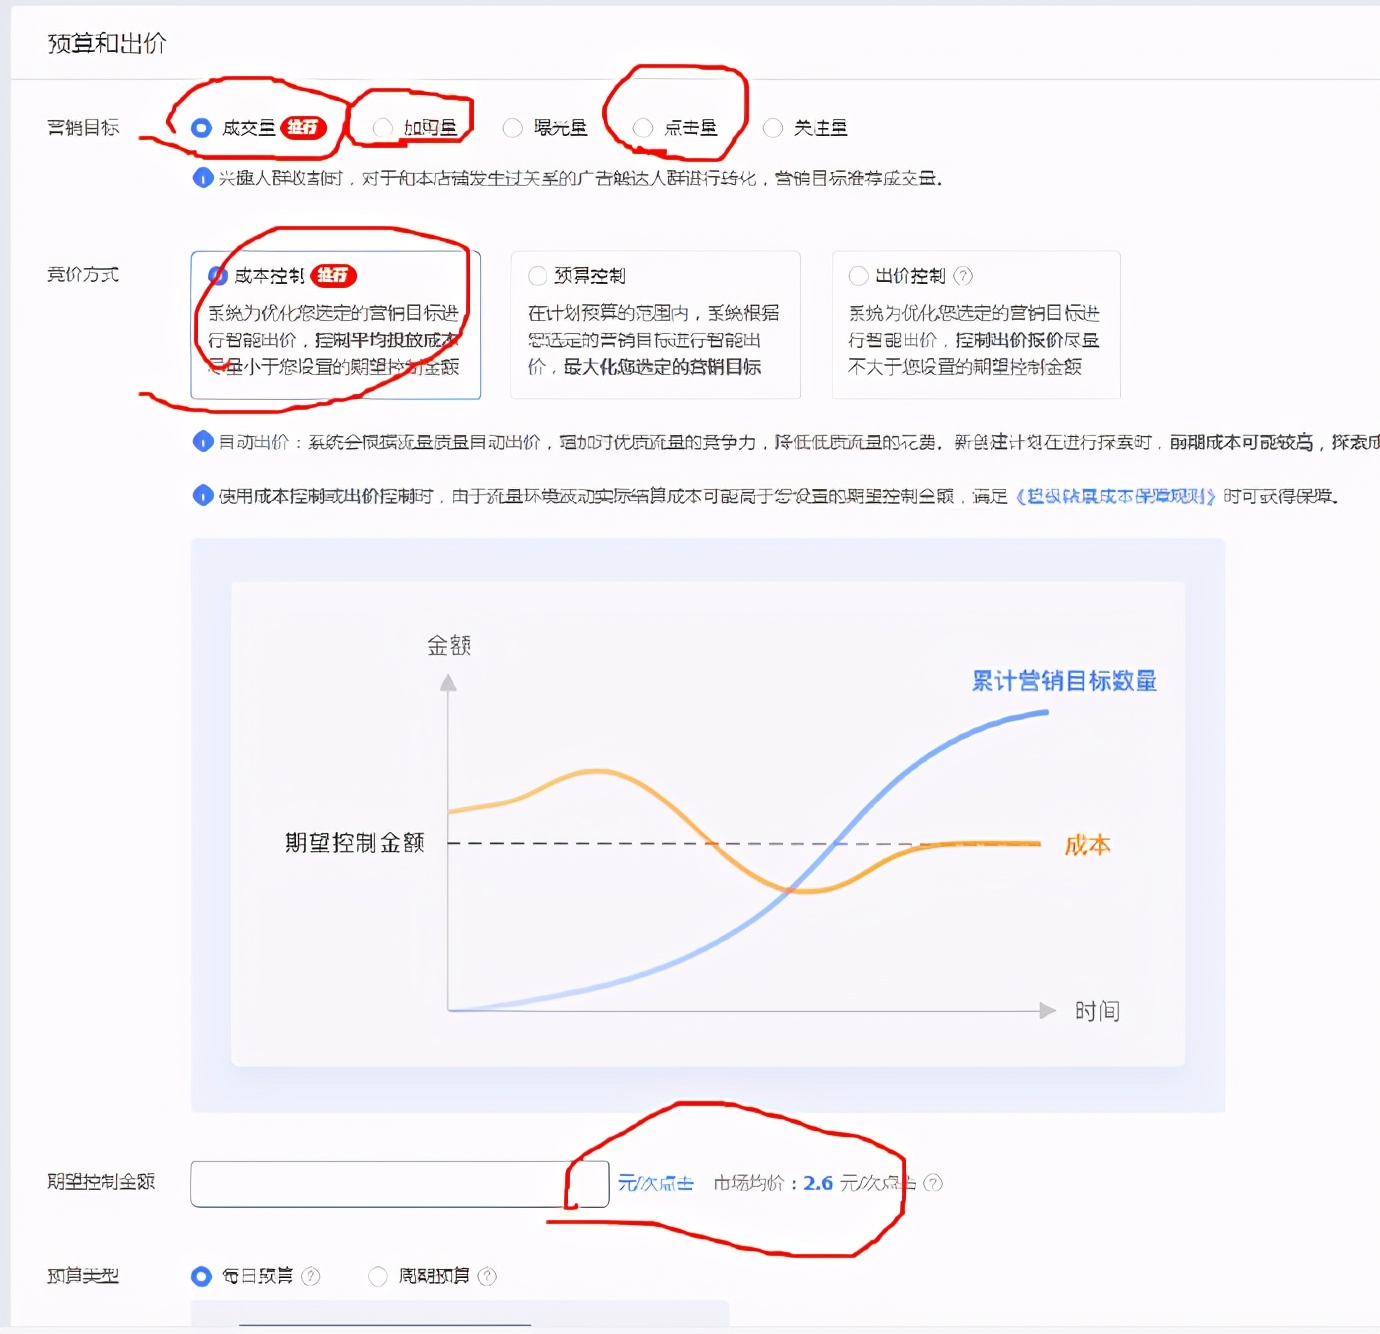
Task: Click info icon before 自动出价 note
Action: coord(202,441)
